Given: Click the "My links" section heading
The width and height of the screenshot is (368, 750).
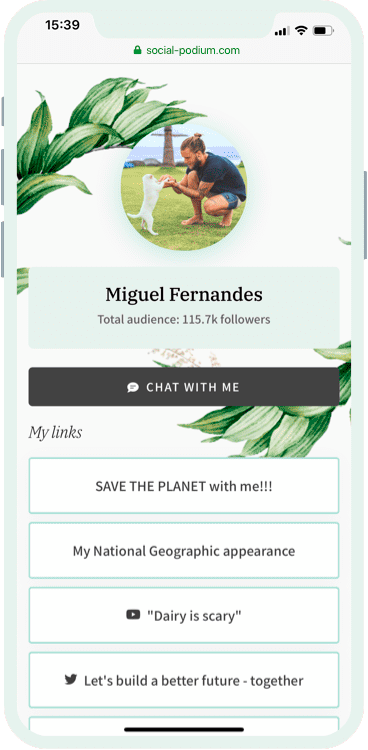Looking at the screenshot, I should (x=55, y=432).
